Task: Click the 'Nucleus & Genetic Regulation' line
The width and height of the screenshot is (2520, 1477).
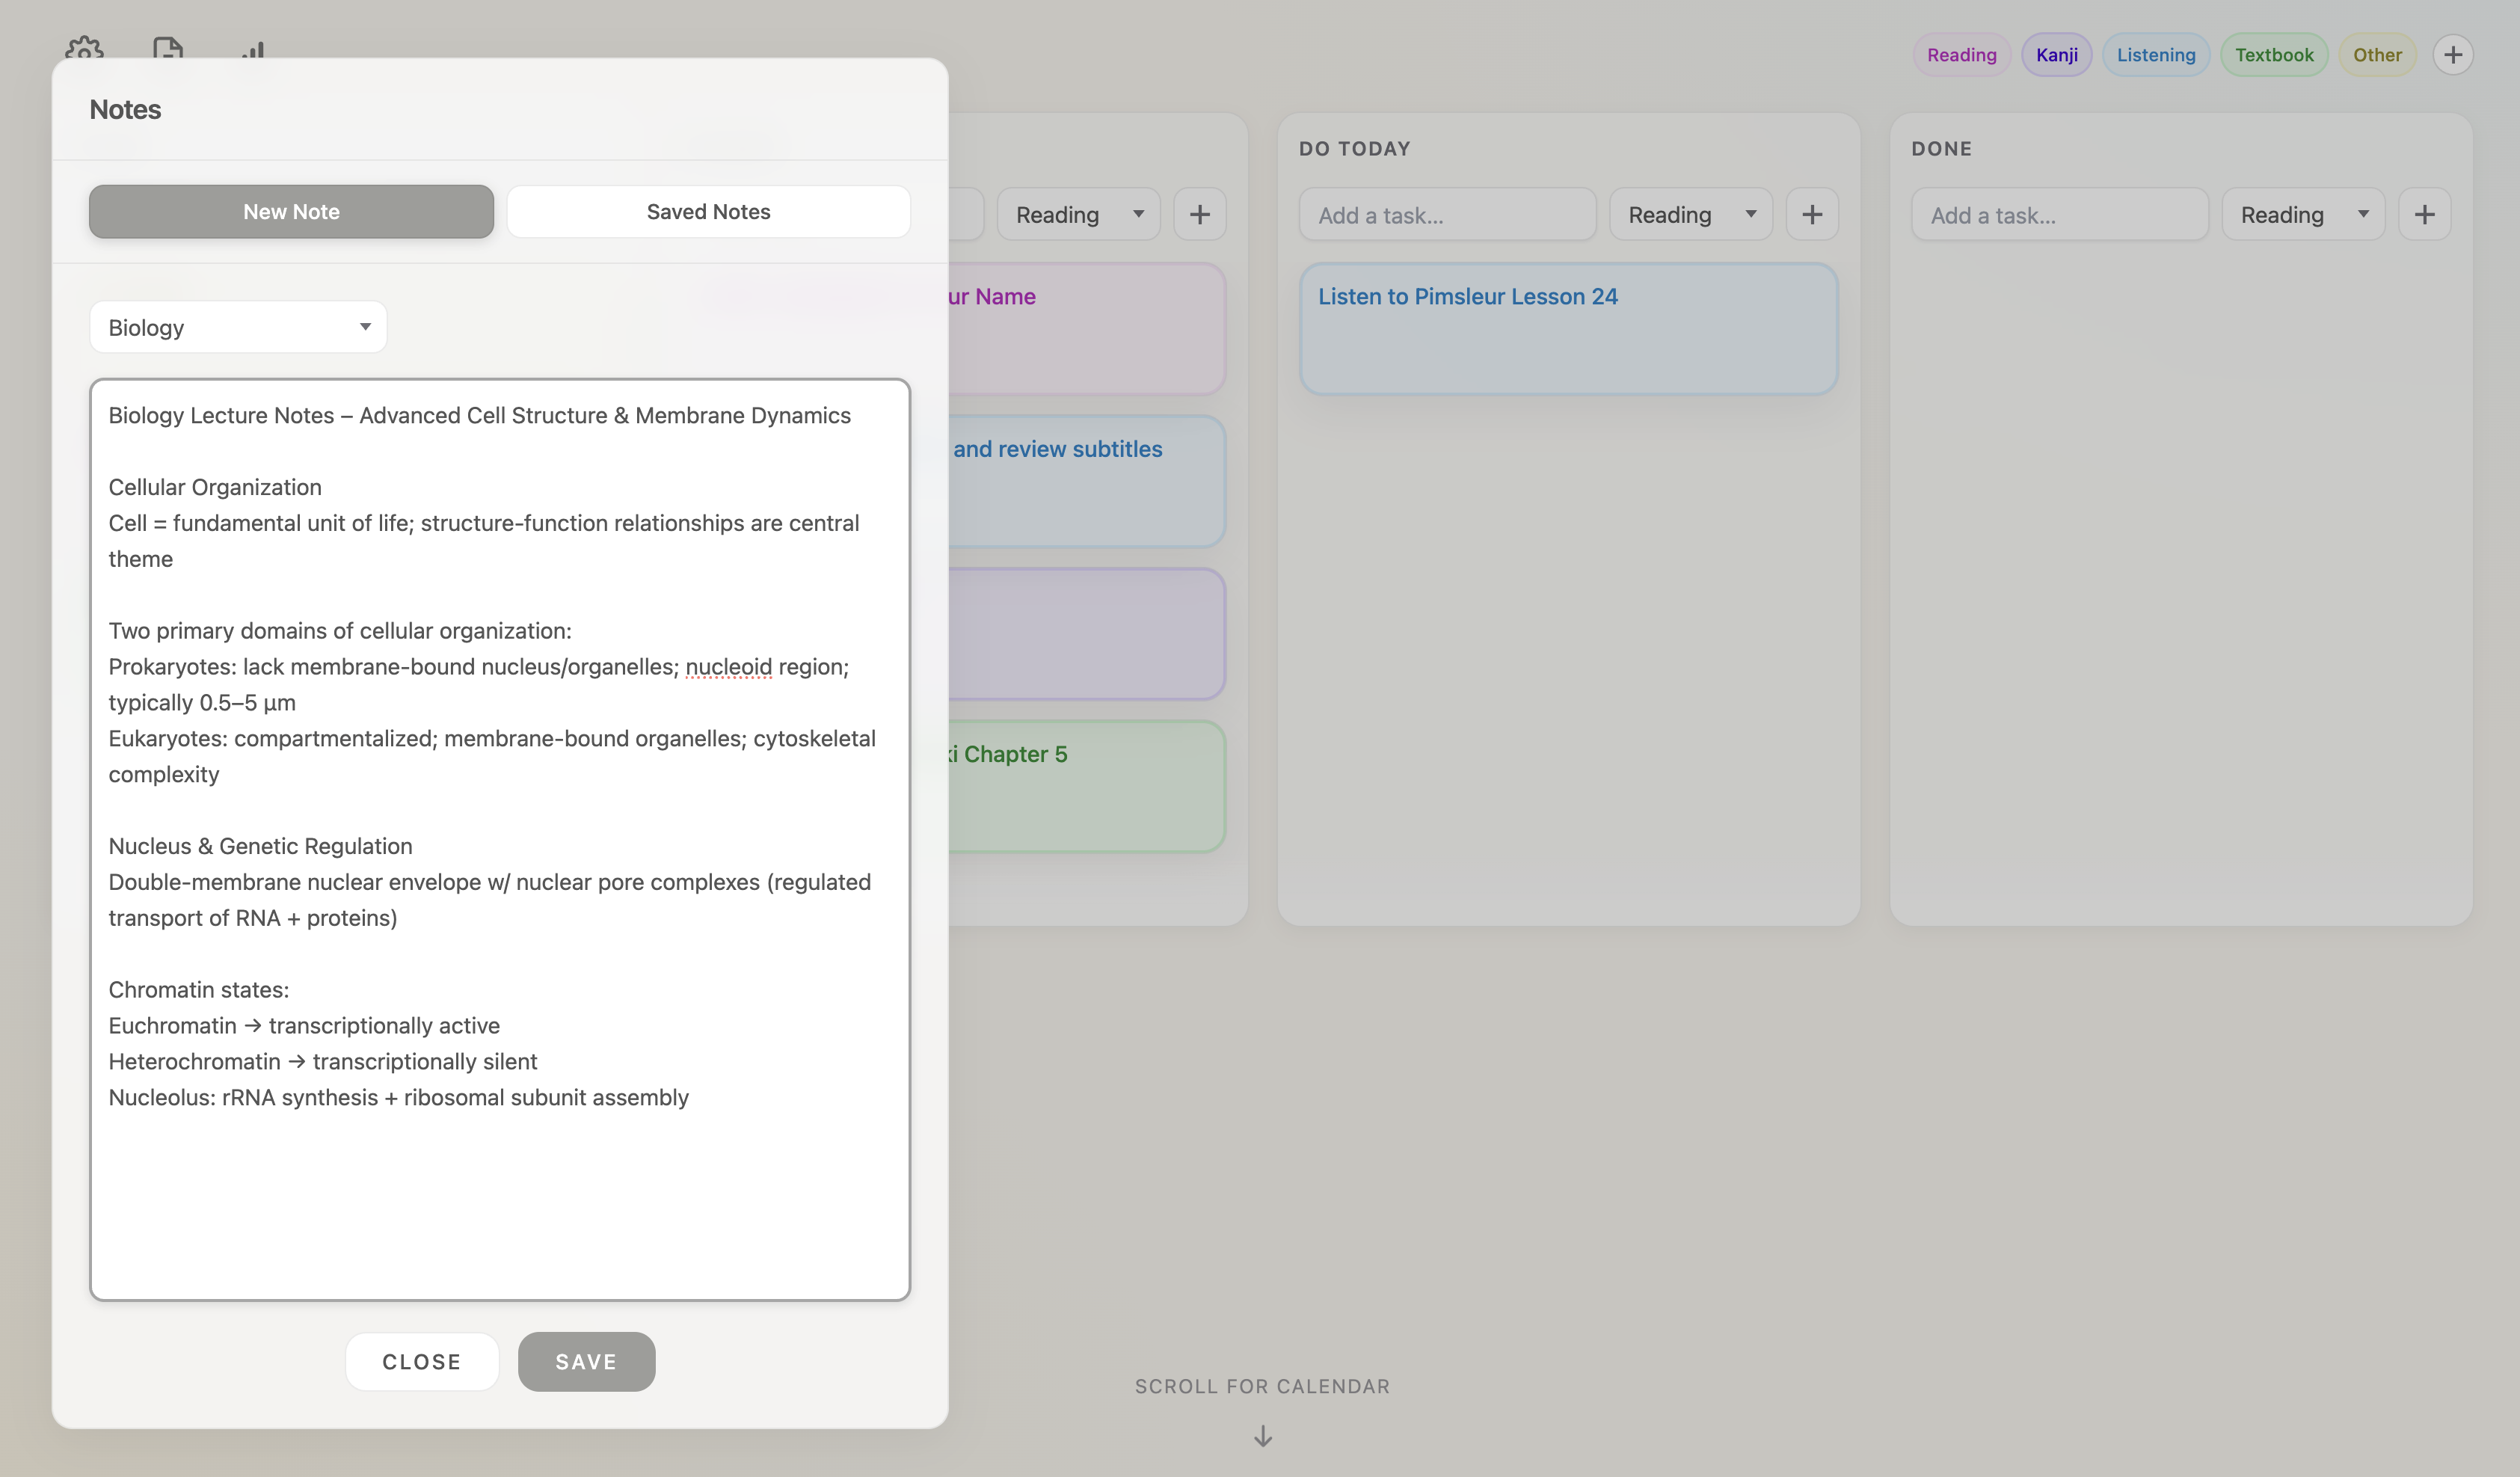Action: (260, 846)
